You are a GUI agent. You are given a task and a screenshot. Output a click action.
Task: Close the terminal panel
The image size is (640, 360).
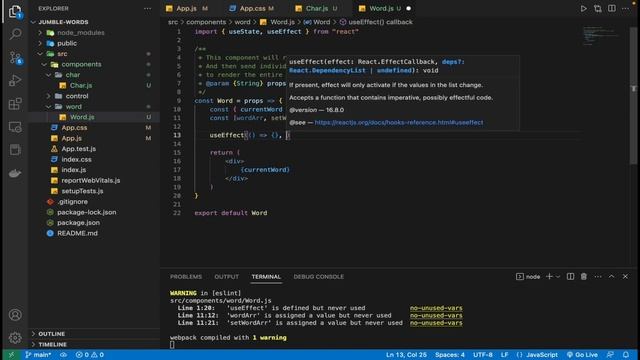tap(625, 276)
